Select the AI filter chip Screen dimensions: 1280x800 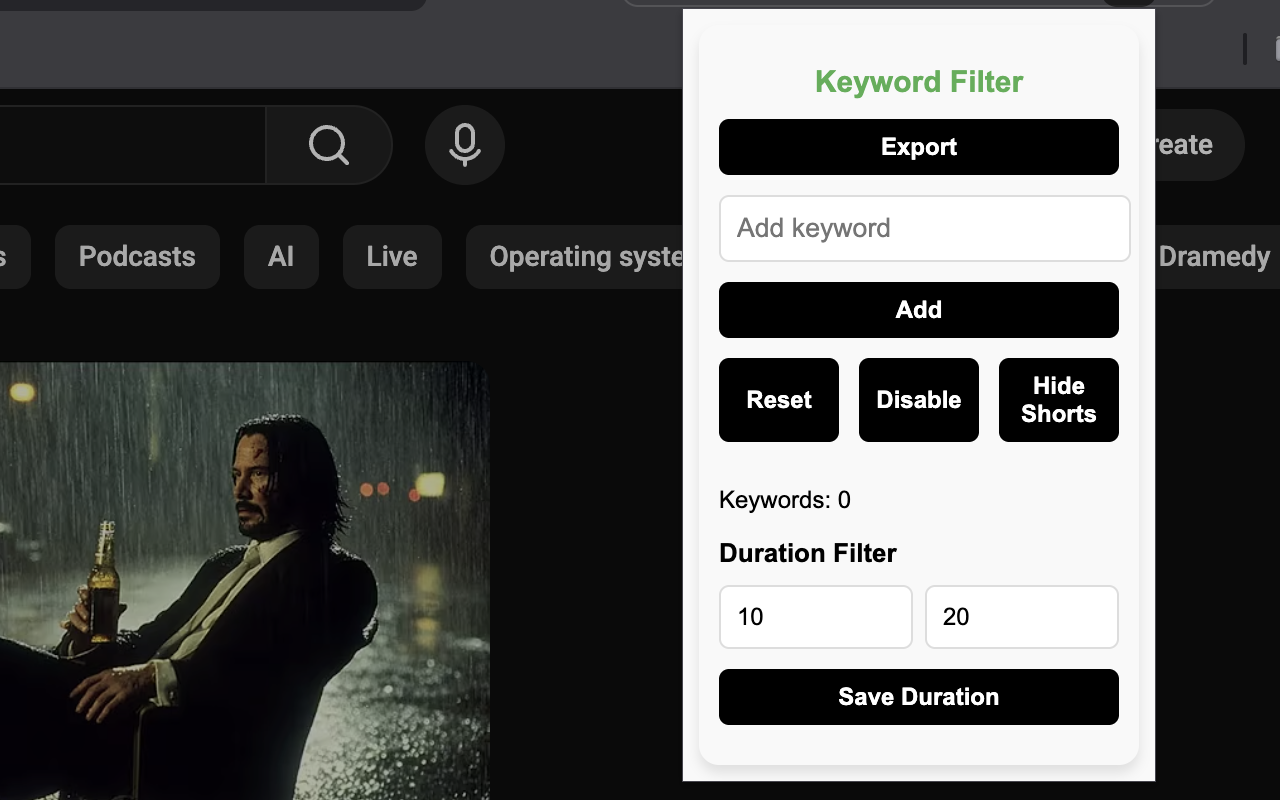[281, 257]
